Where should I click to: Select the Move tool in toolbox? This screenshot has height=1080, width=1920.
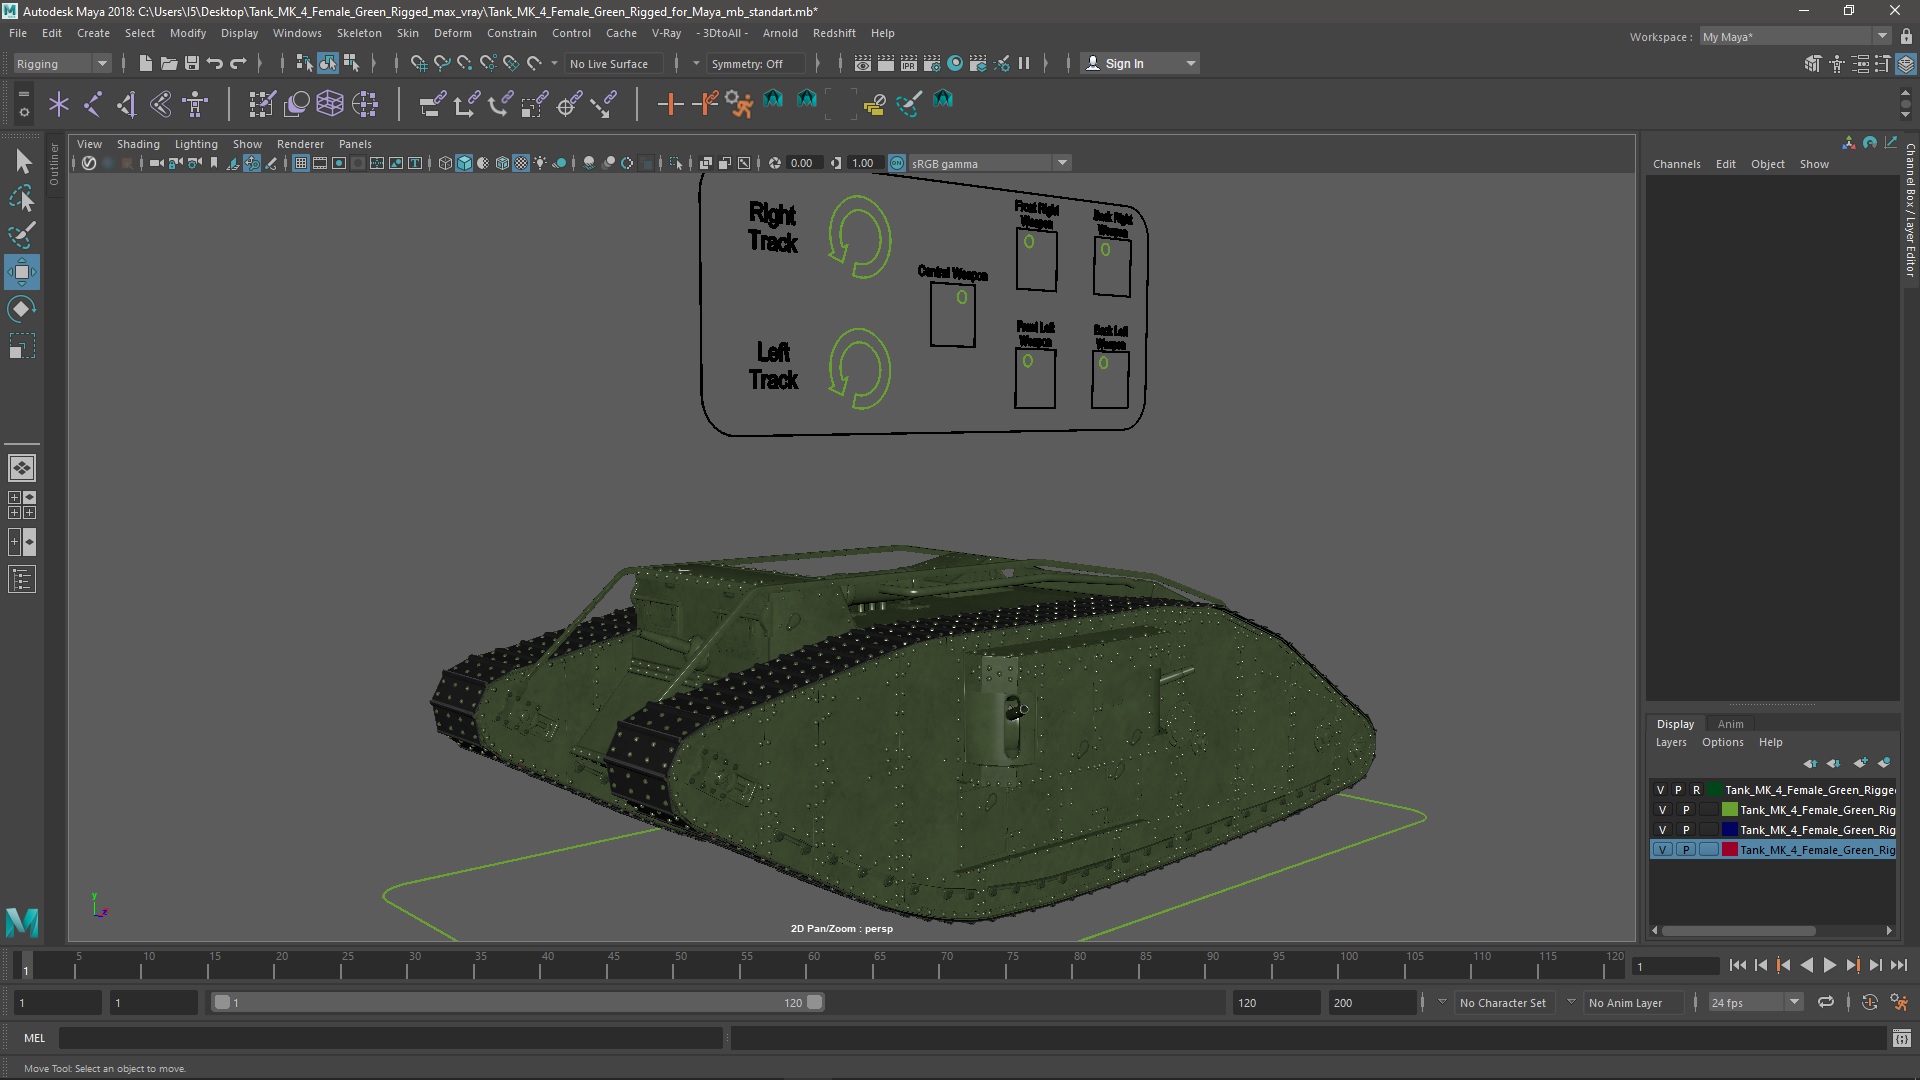point(22,271)
